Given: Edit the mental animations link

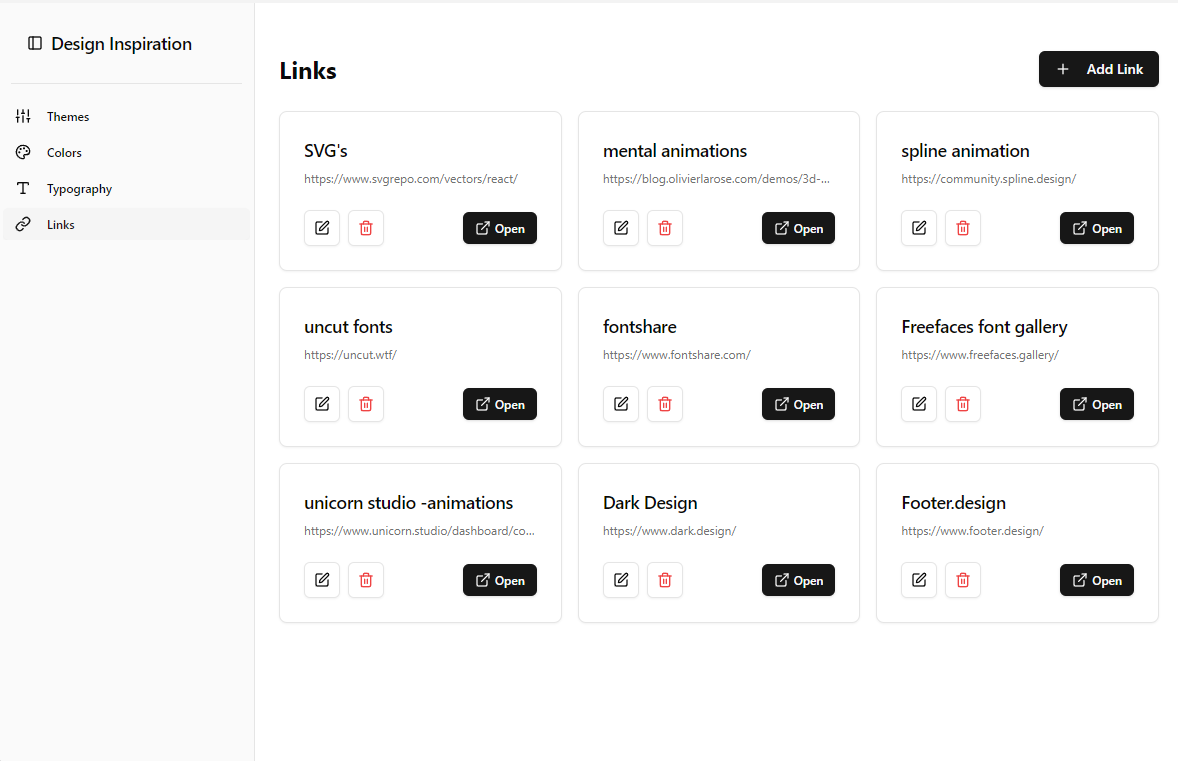Looking at the screenshot, I should 621,228.
